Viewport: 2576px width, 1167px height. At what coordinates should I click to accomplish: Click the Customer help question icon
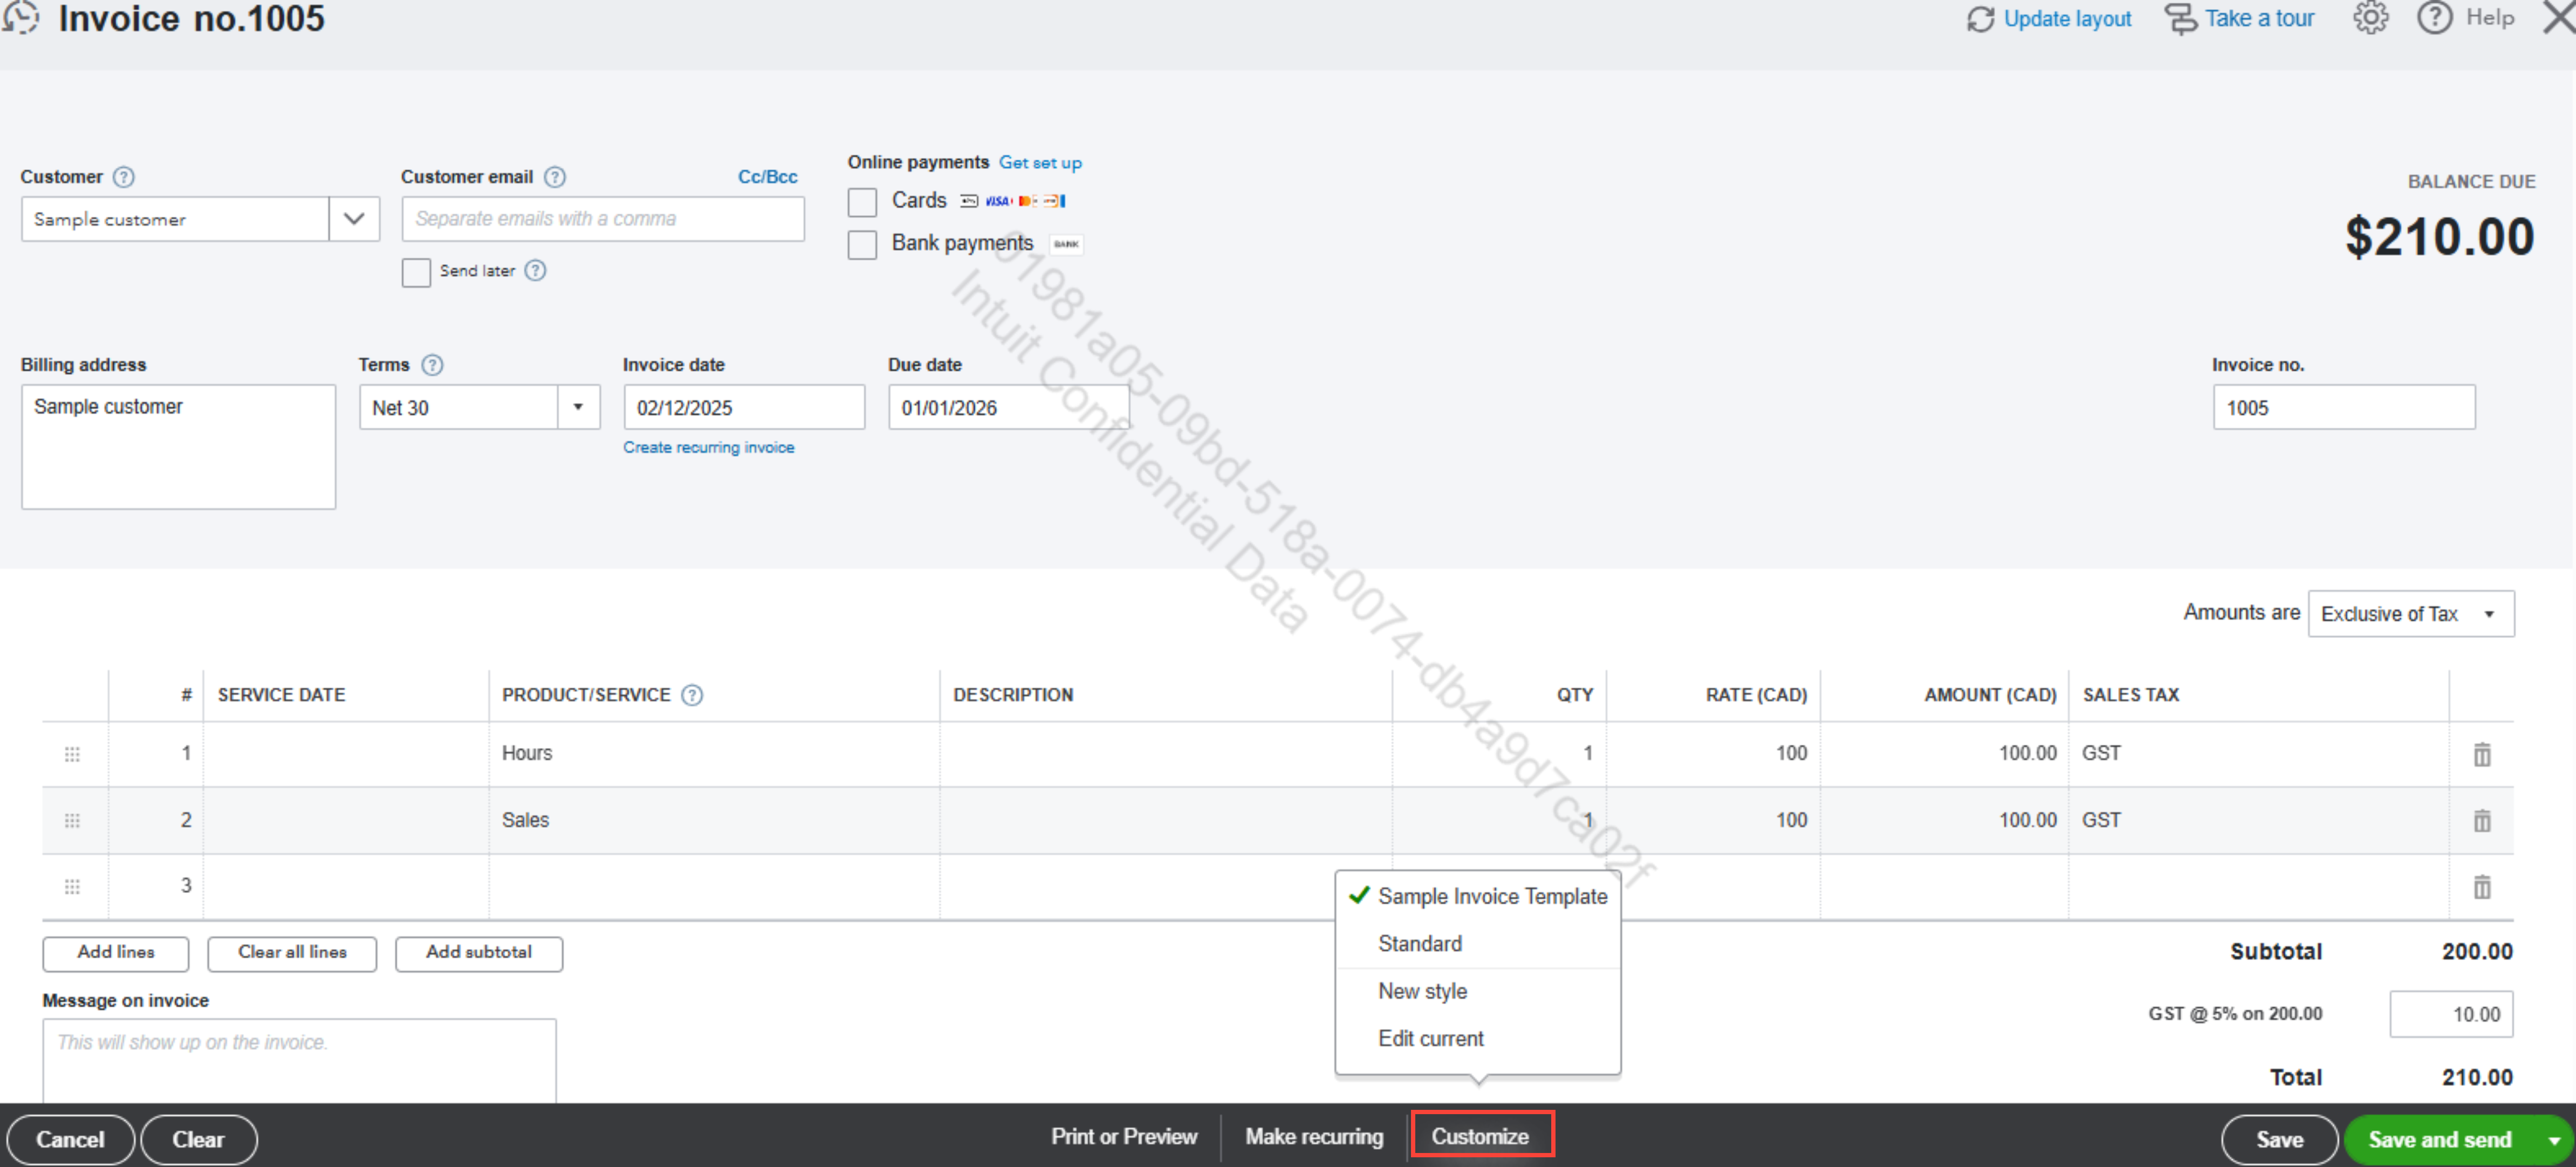point(124,177)
